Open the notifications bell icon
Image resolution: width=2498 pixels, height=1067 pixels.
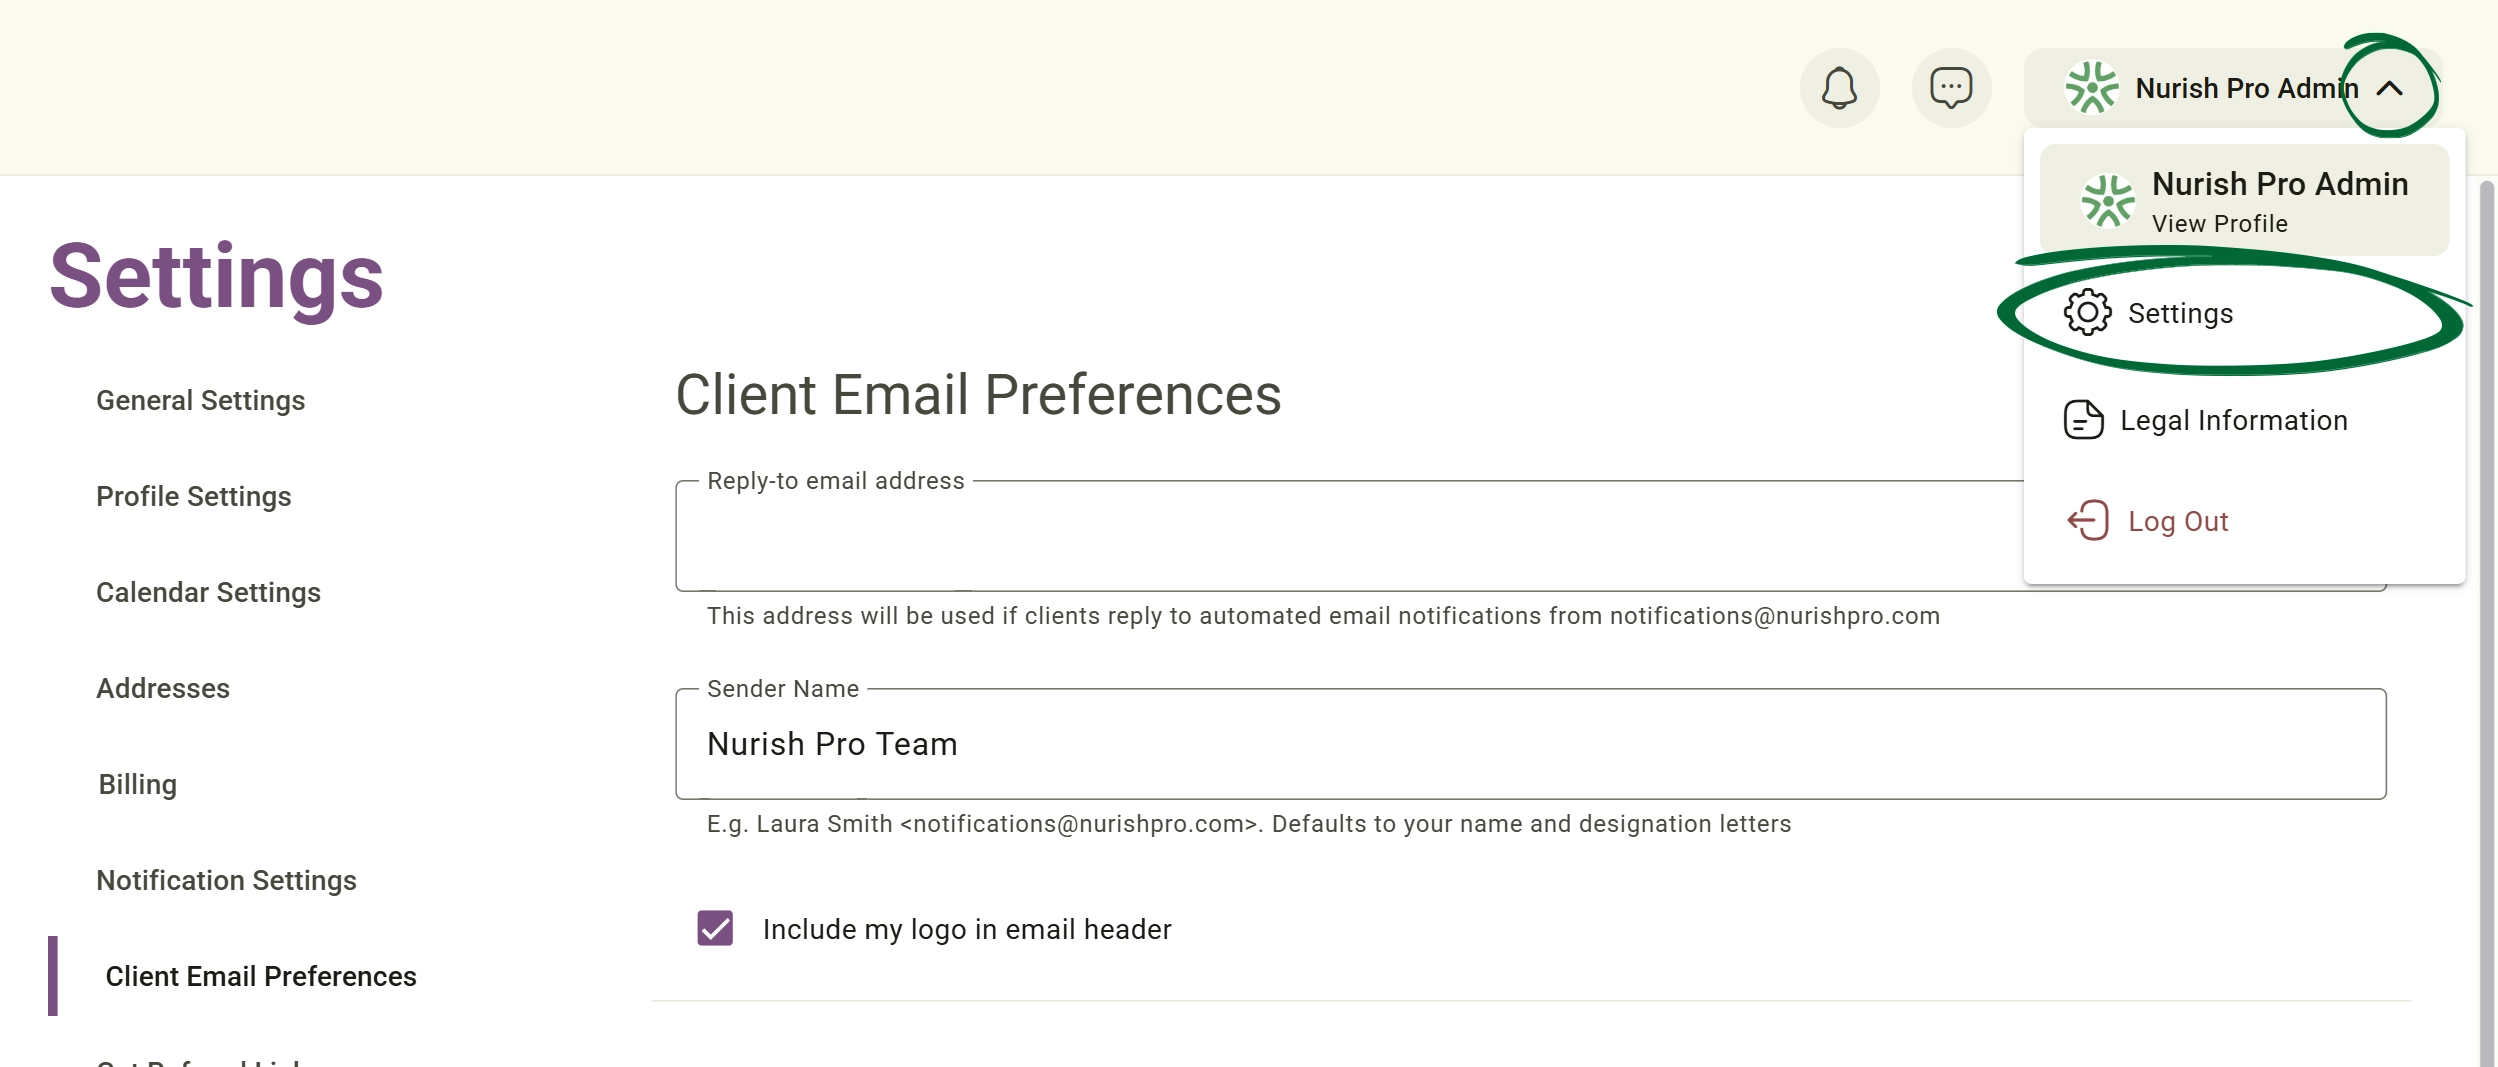tap(1839, 88)
